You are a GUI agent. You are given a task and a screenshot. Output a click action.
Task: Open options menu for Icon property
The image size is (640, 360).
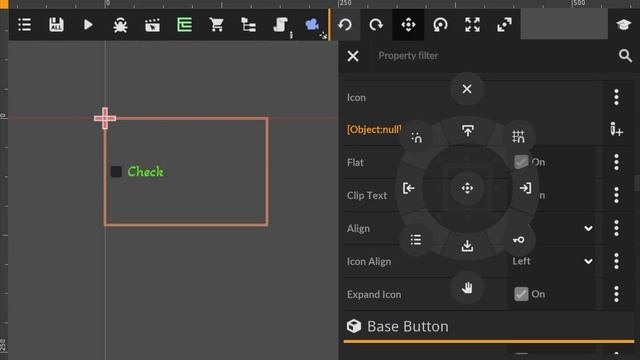point(616,97)
